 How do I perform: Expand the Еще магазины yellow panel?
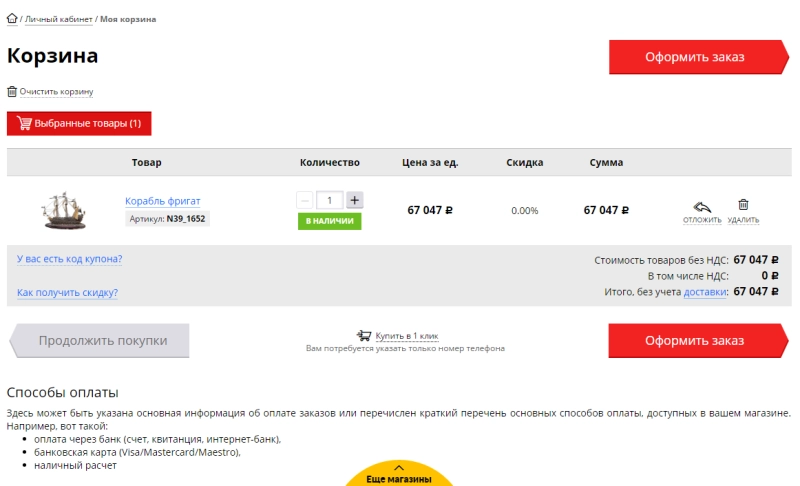point(398,474)
